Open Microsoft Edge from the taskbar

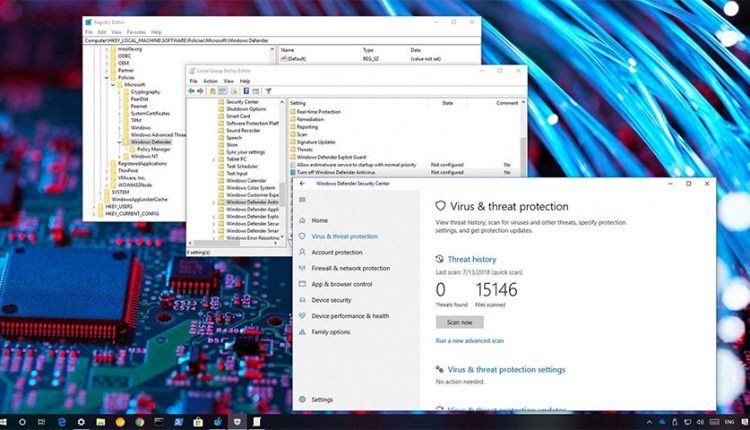click(x=62, y=422)
